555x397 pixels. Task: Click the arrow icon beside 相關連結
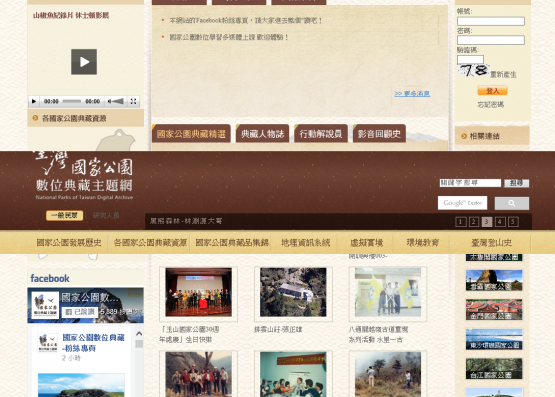click(464, 136)
